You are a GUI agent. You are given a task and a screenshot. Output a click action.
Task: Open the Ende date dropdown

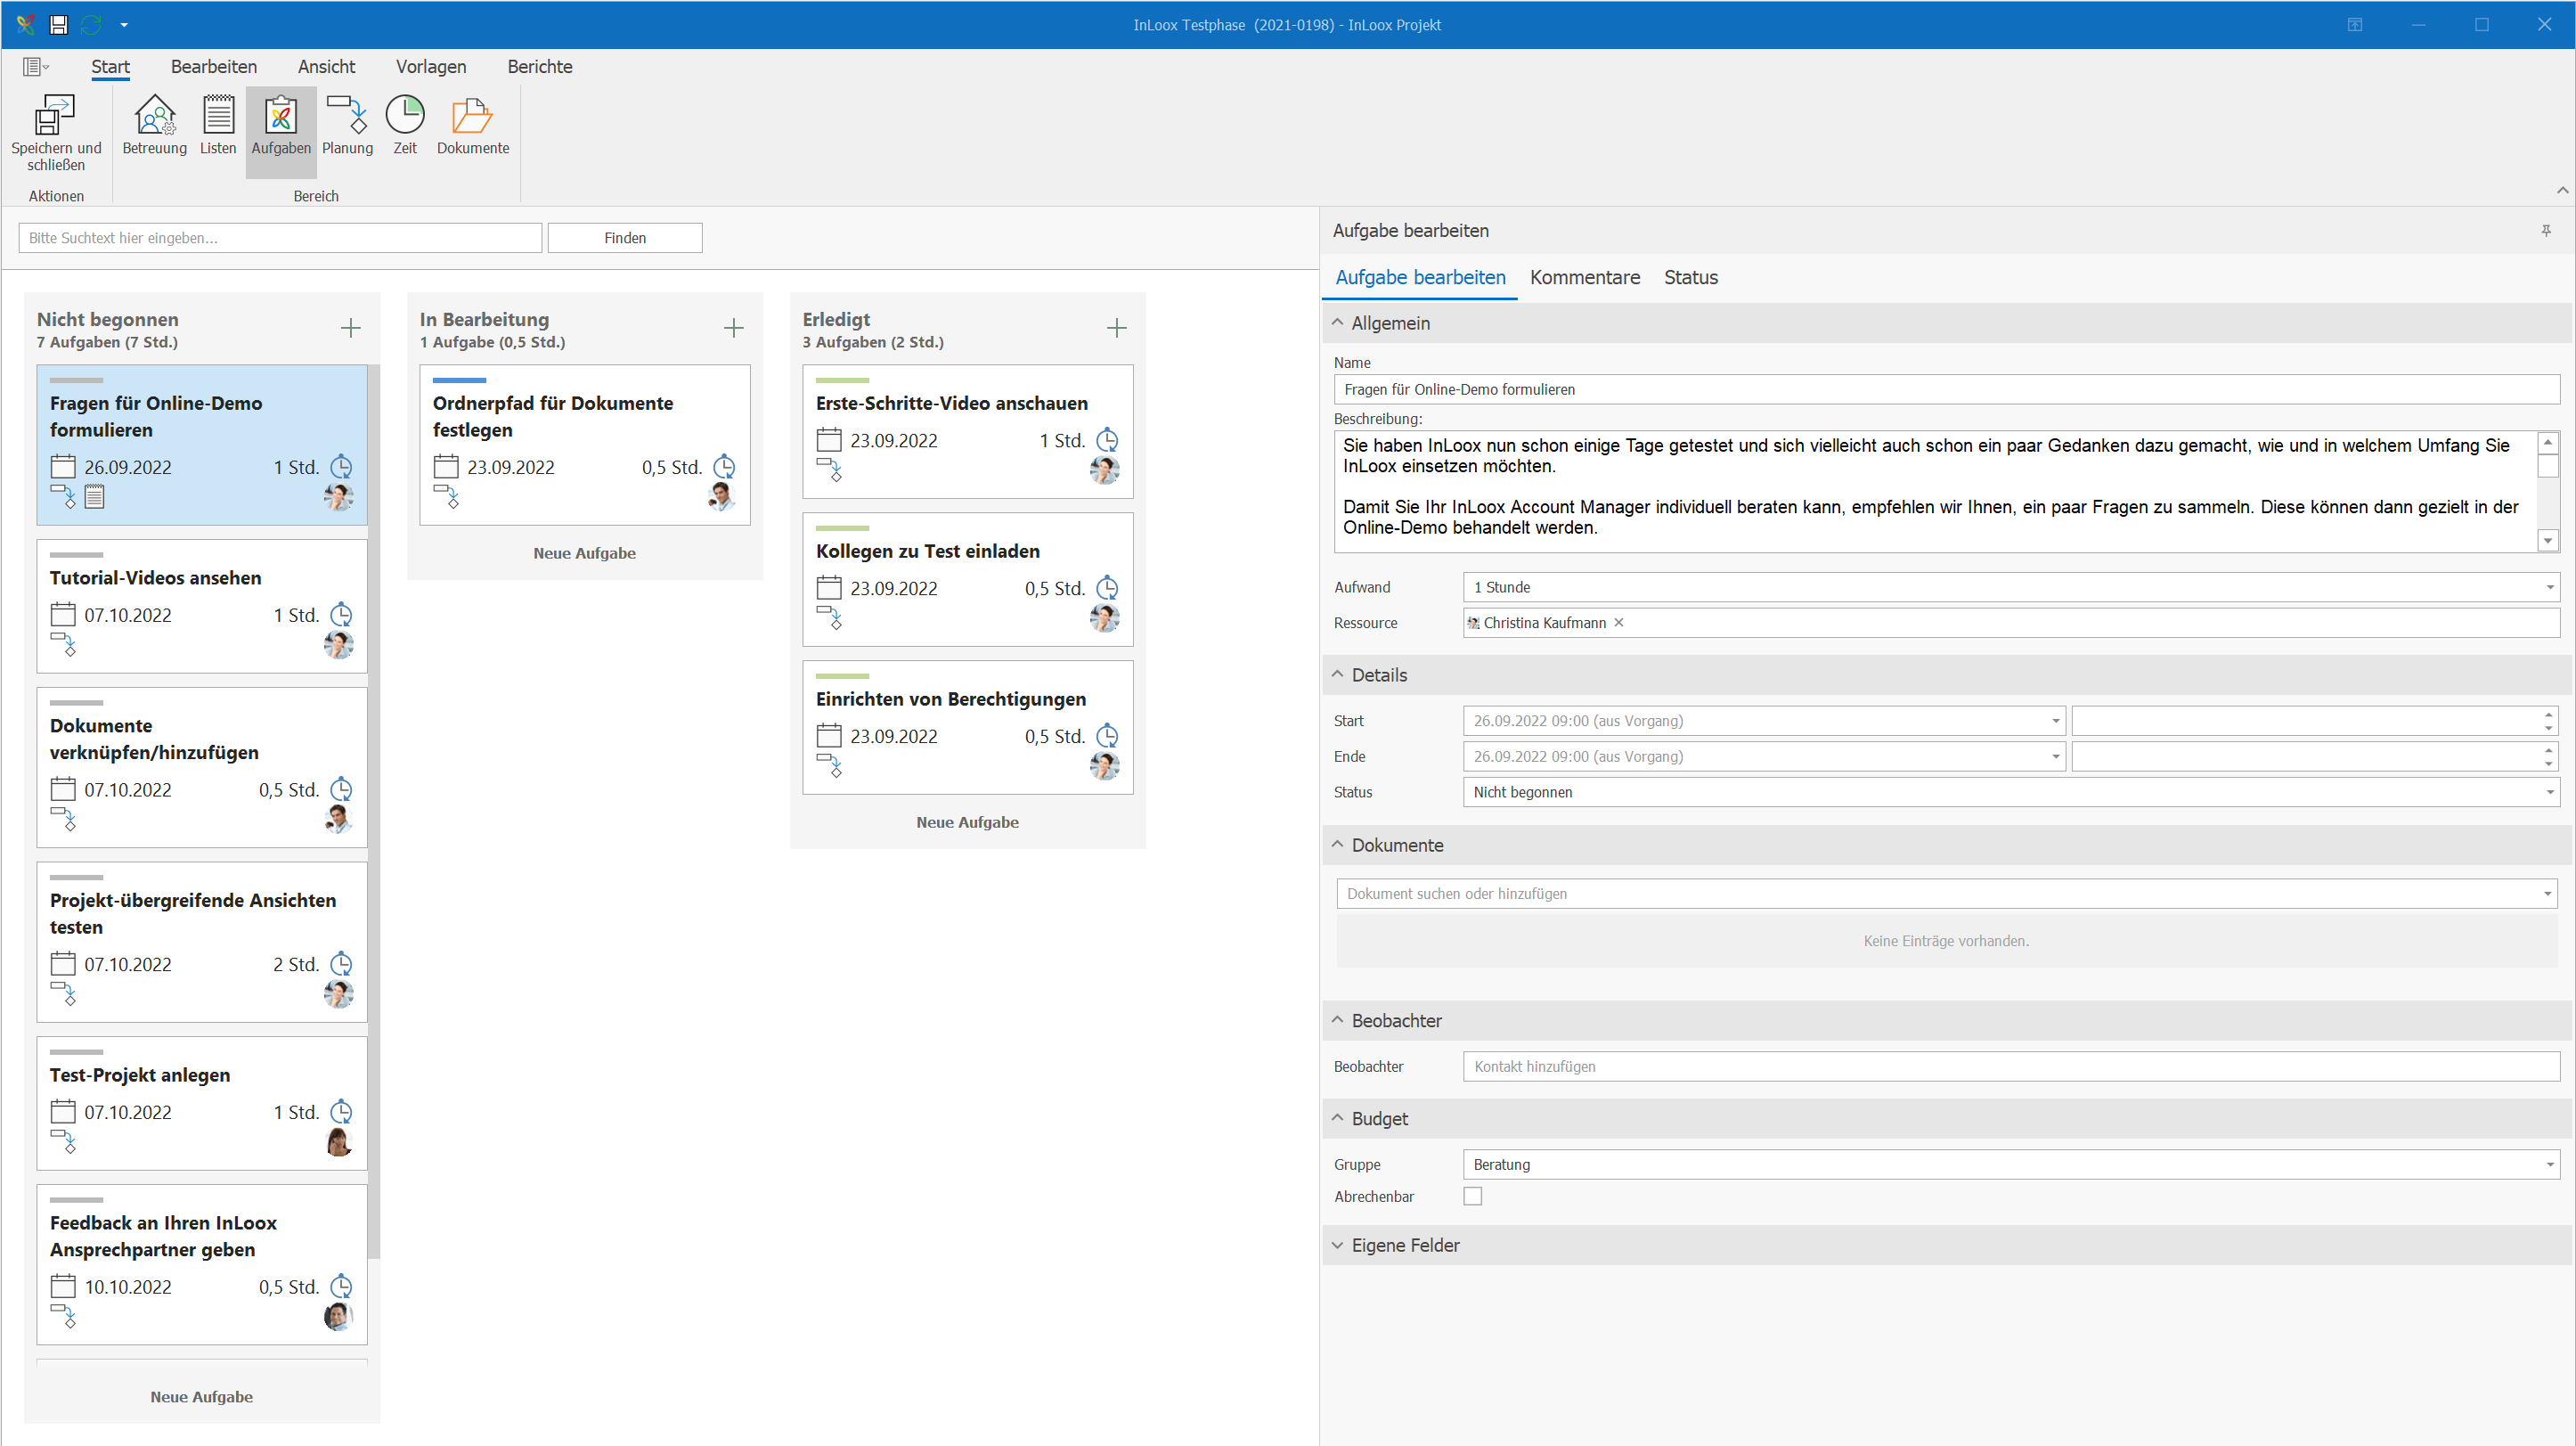coord(2056,757)
